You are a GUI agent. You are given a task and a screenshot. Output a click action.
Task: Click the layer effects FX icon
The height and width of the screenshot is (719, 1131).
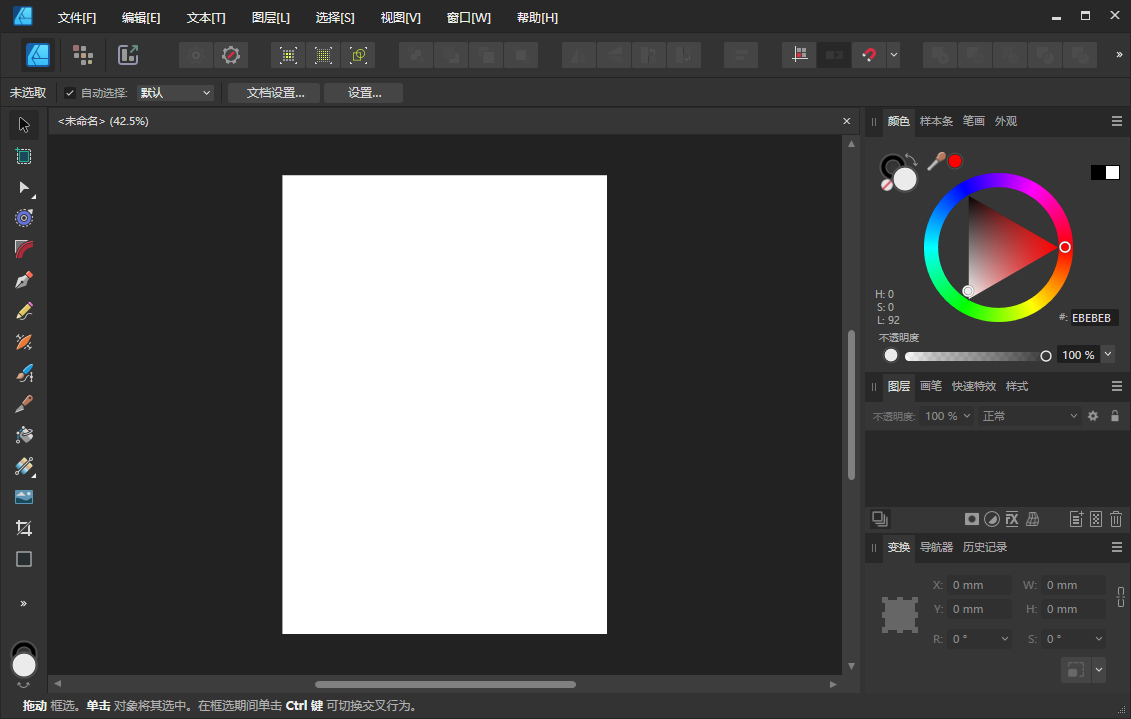click(1012, 519)
